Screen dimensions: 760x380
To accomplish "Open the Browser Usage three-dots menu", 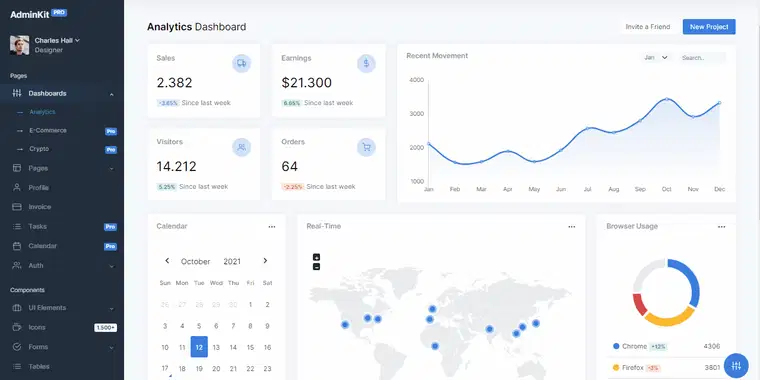I will pyautogui.click(x=722, y=226).
